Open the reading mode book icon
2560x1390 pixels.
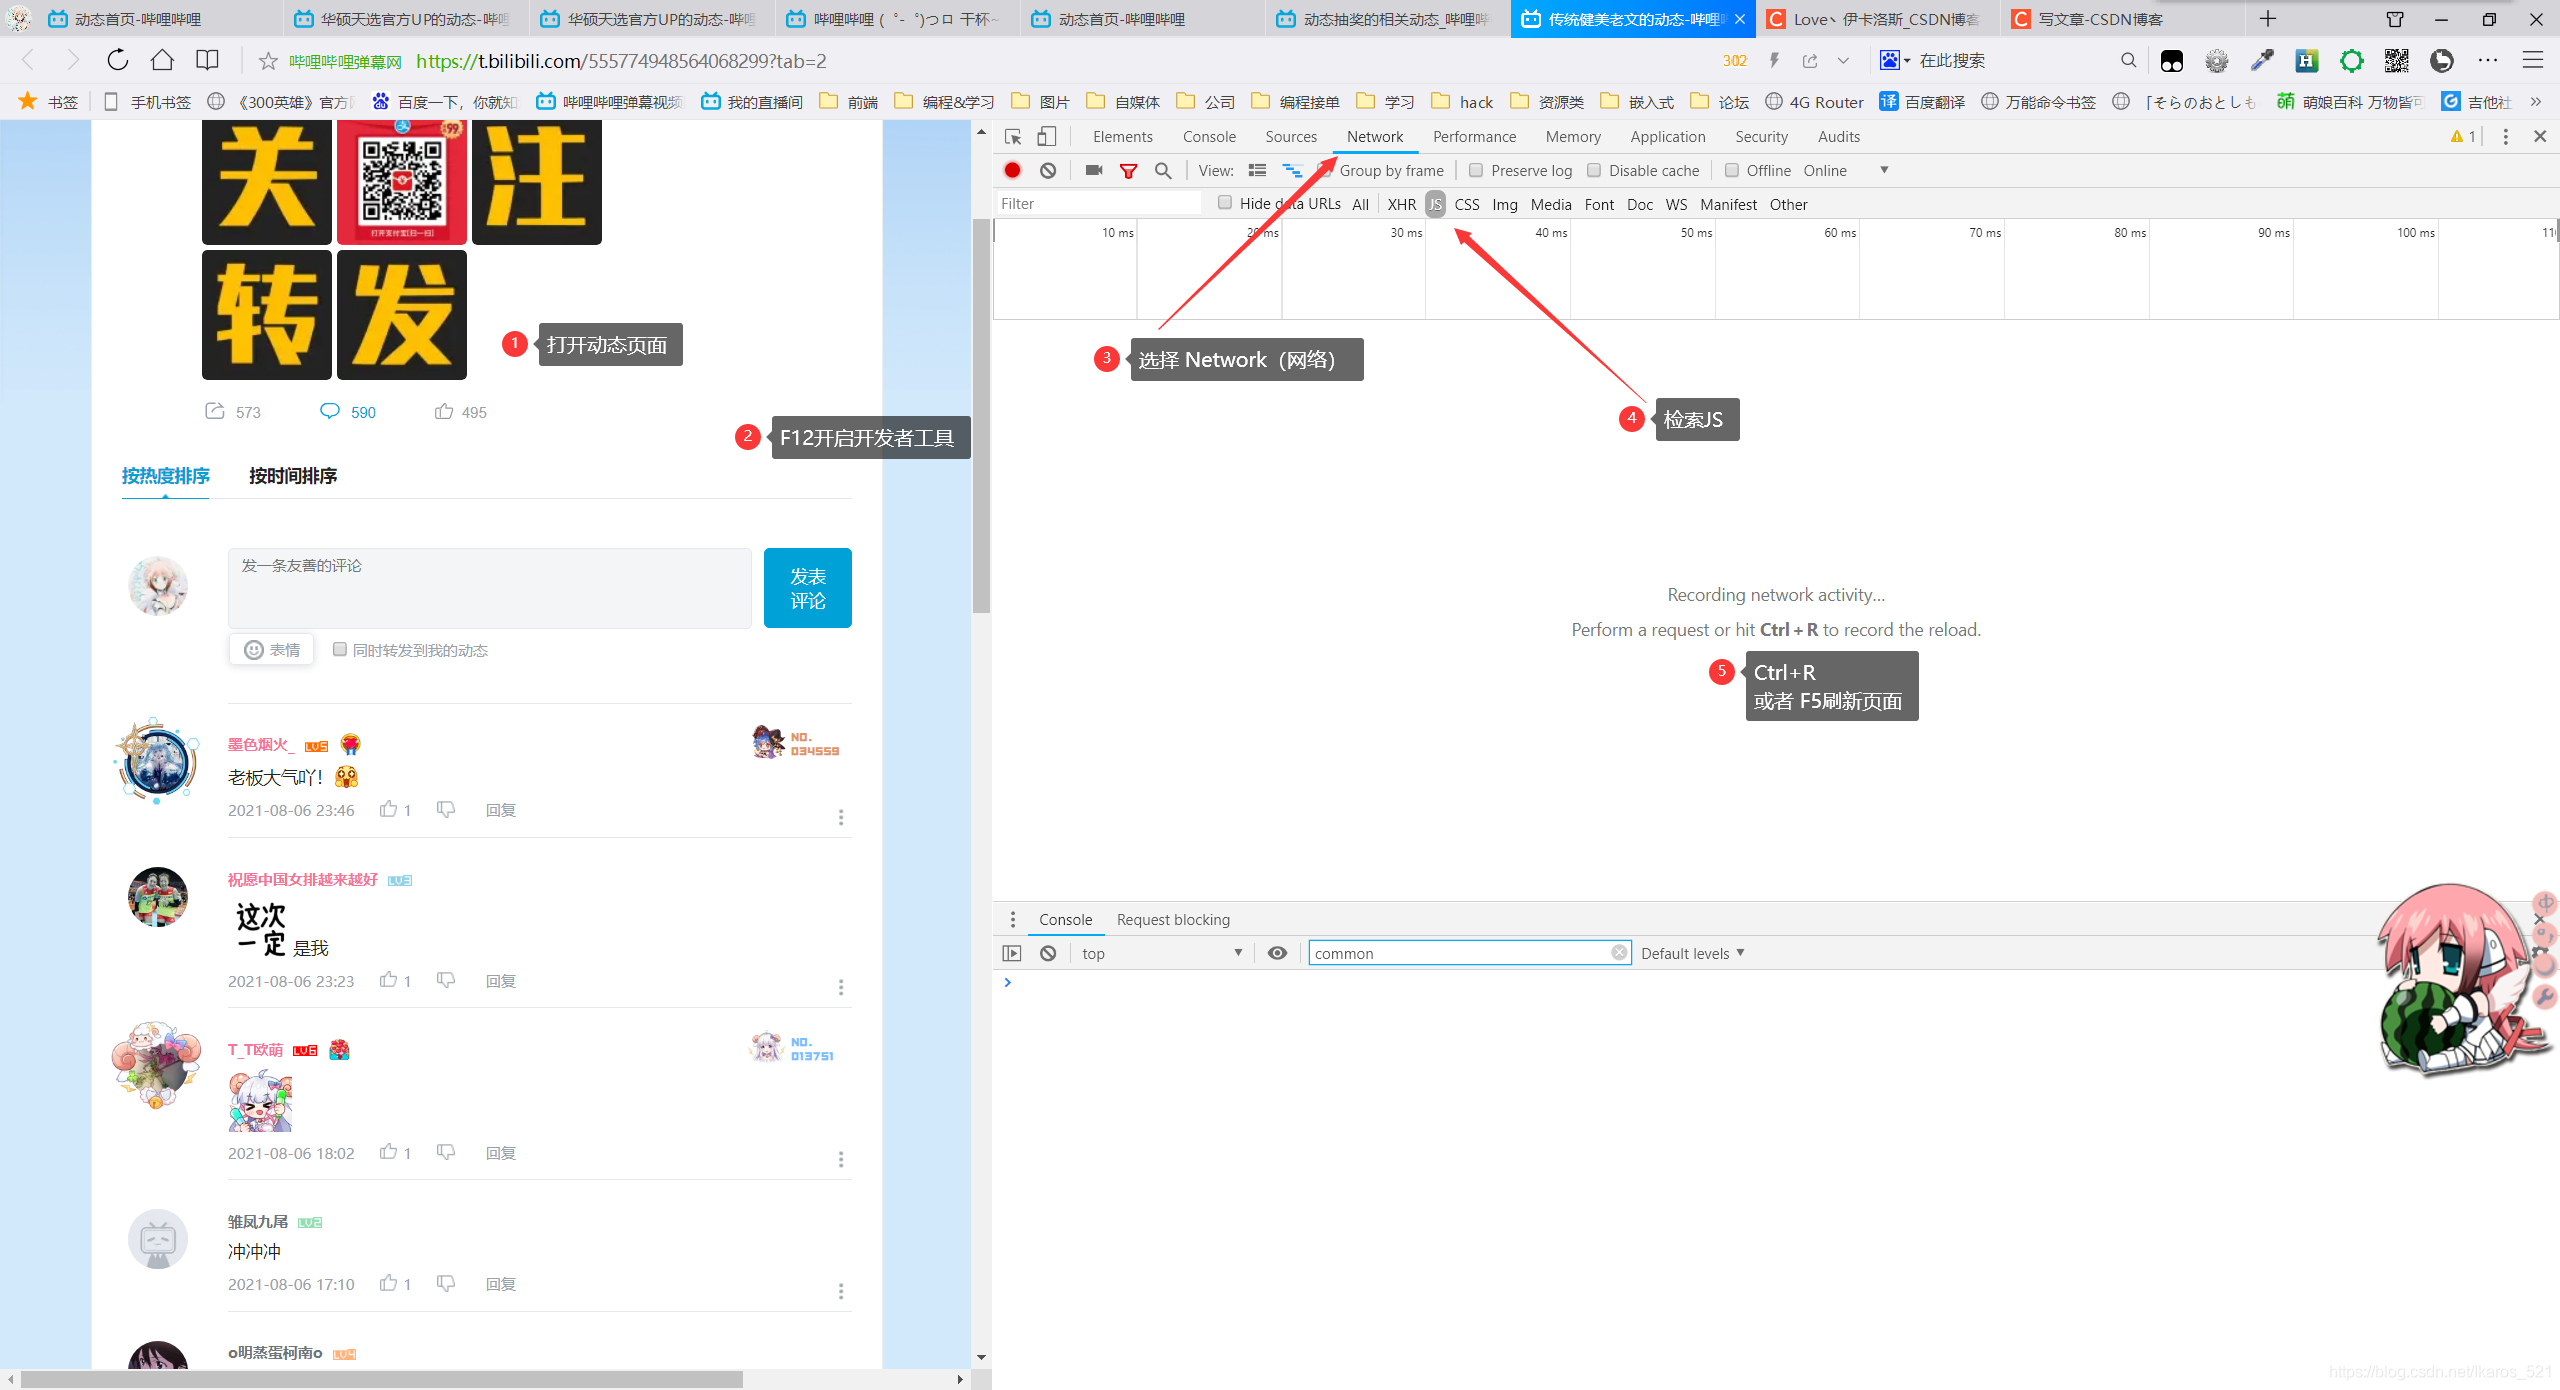207,61
